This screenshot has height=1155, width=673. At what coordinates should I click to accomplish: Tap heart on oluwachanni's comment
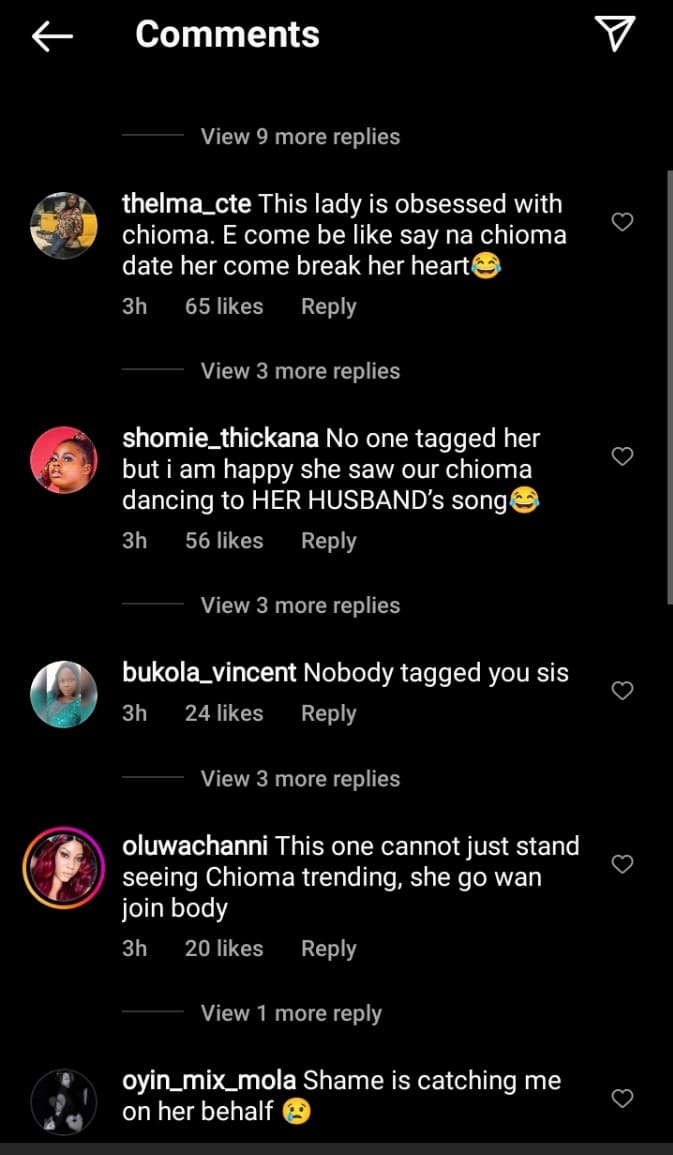tap(622, 864)
